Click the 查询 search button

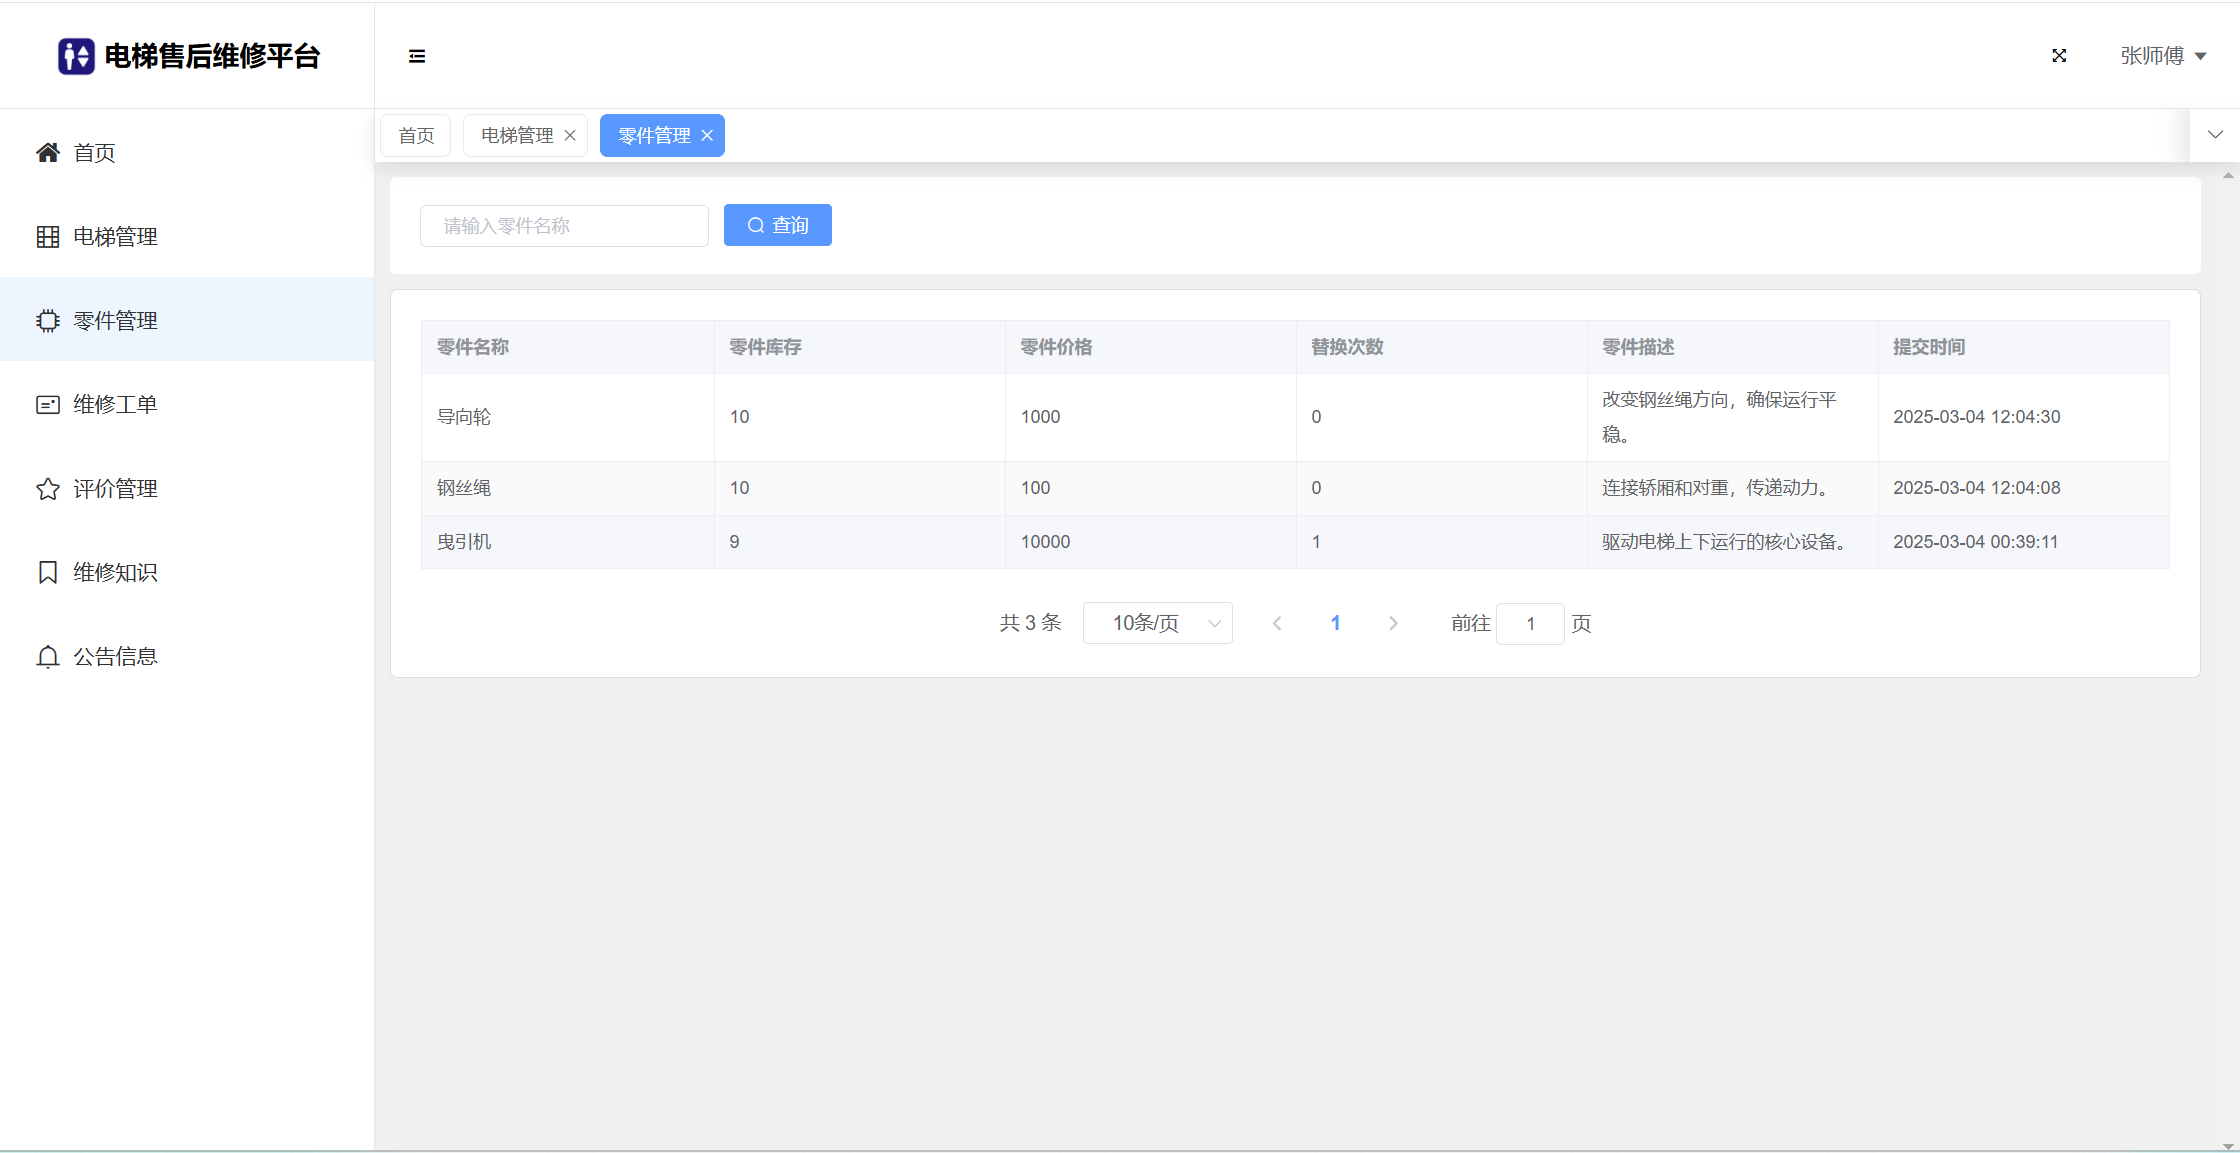(x=777, y=225)
